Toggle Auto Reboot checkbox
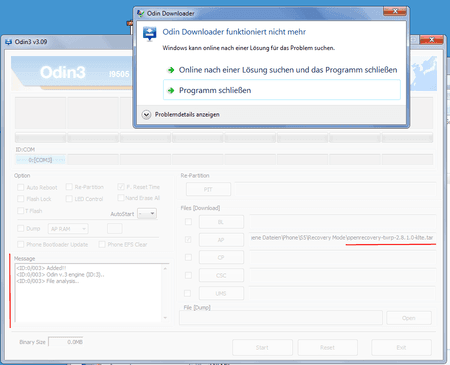450x365 pixels. coord(21,187)
